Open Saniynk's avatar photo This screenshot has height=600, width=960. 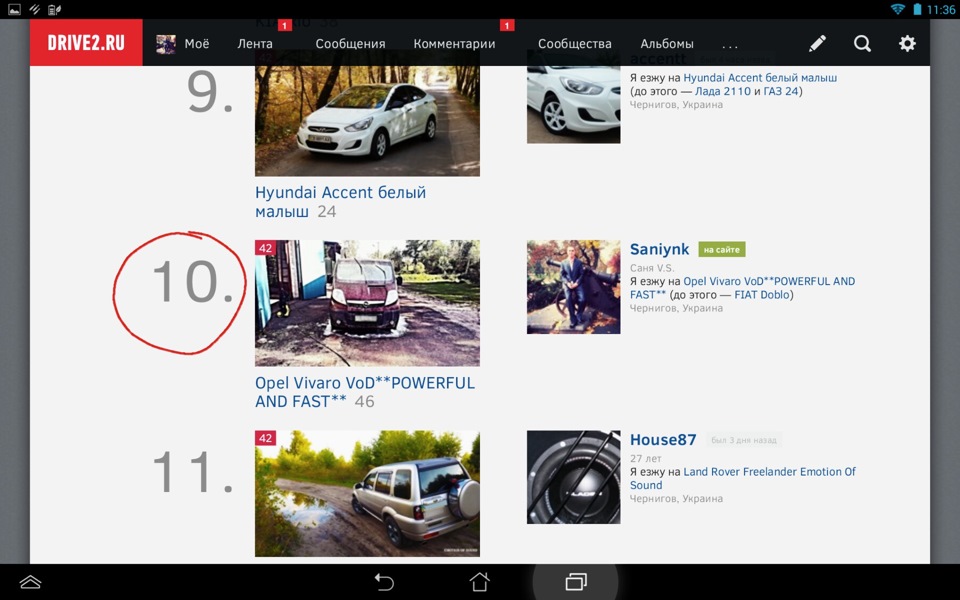[x=574, y=287]
